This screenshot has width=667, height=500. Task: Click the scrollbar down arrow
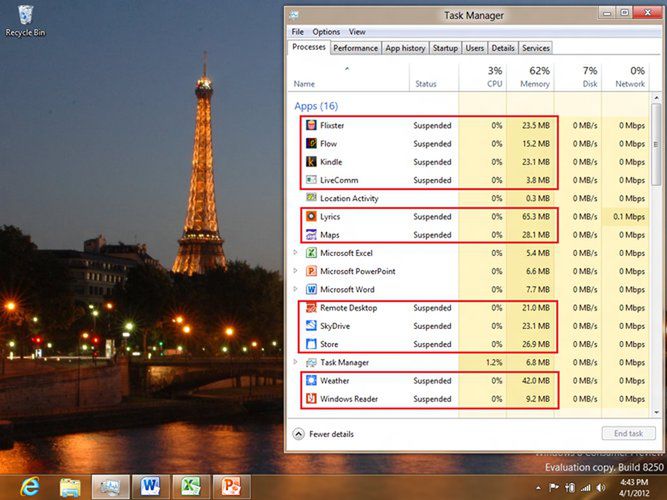point(656,412)
